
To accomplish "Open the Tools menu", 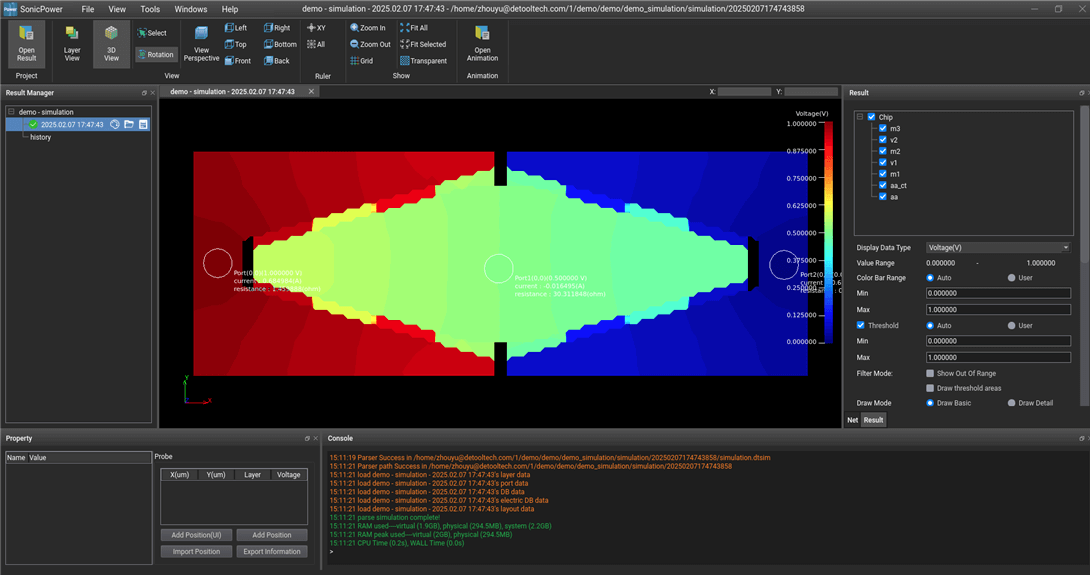I will (150, 9).
